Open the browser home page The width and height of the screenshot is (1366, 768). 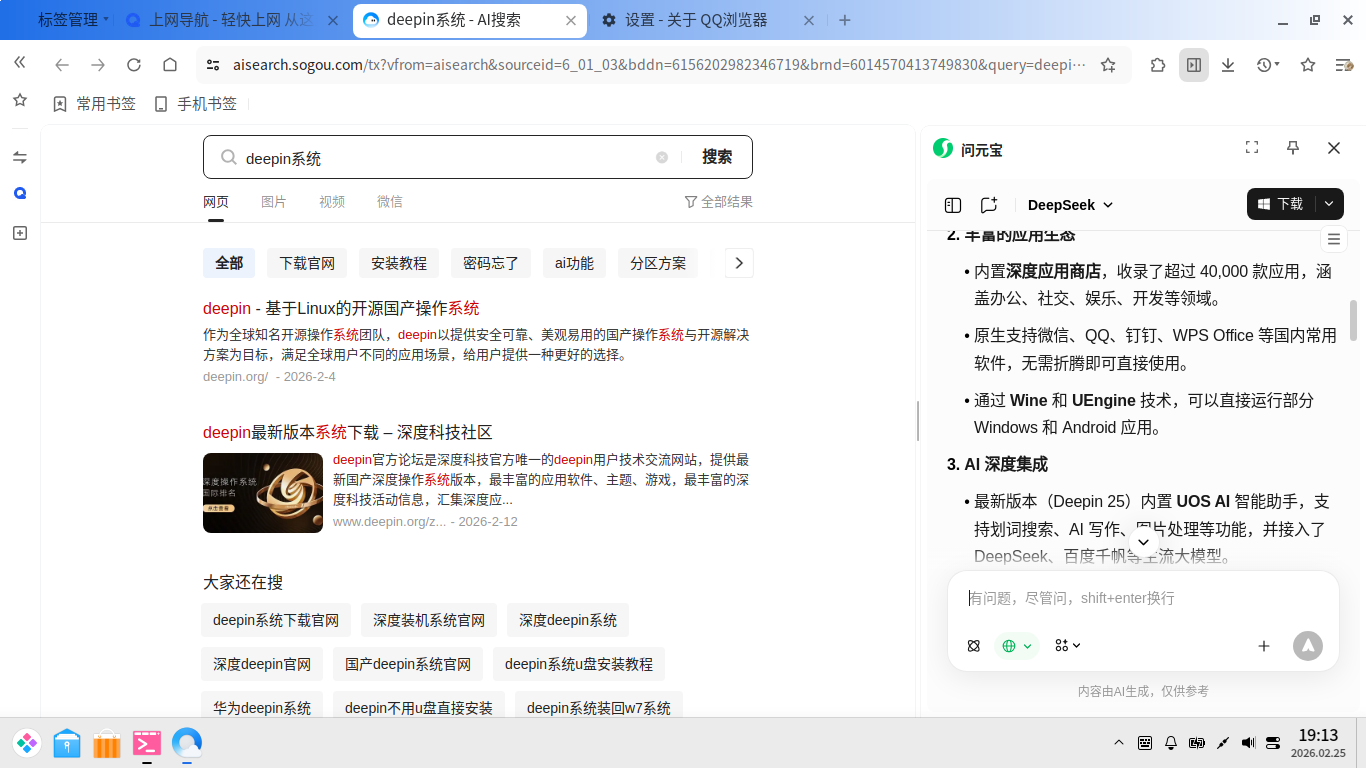click(170, 65)
